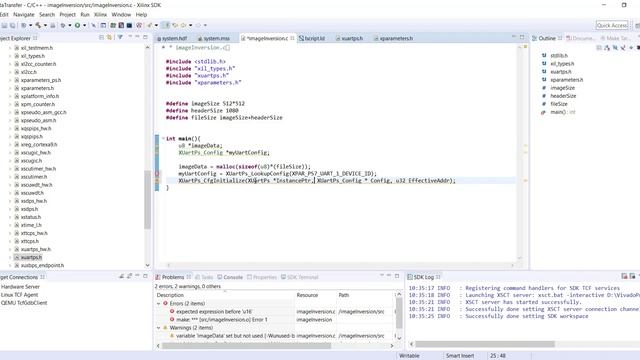
Task: Collapse the Warnings (2 items) group
Action: point(159,328)
